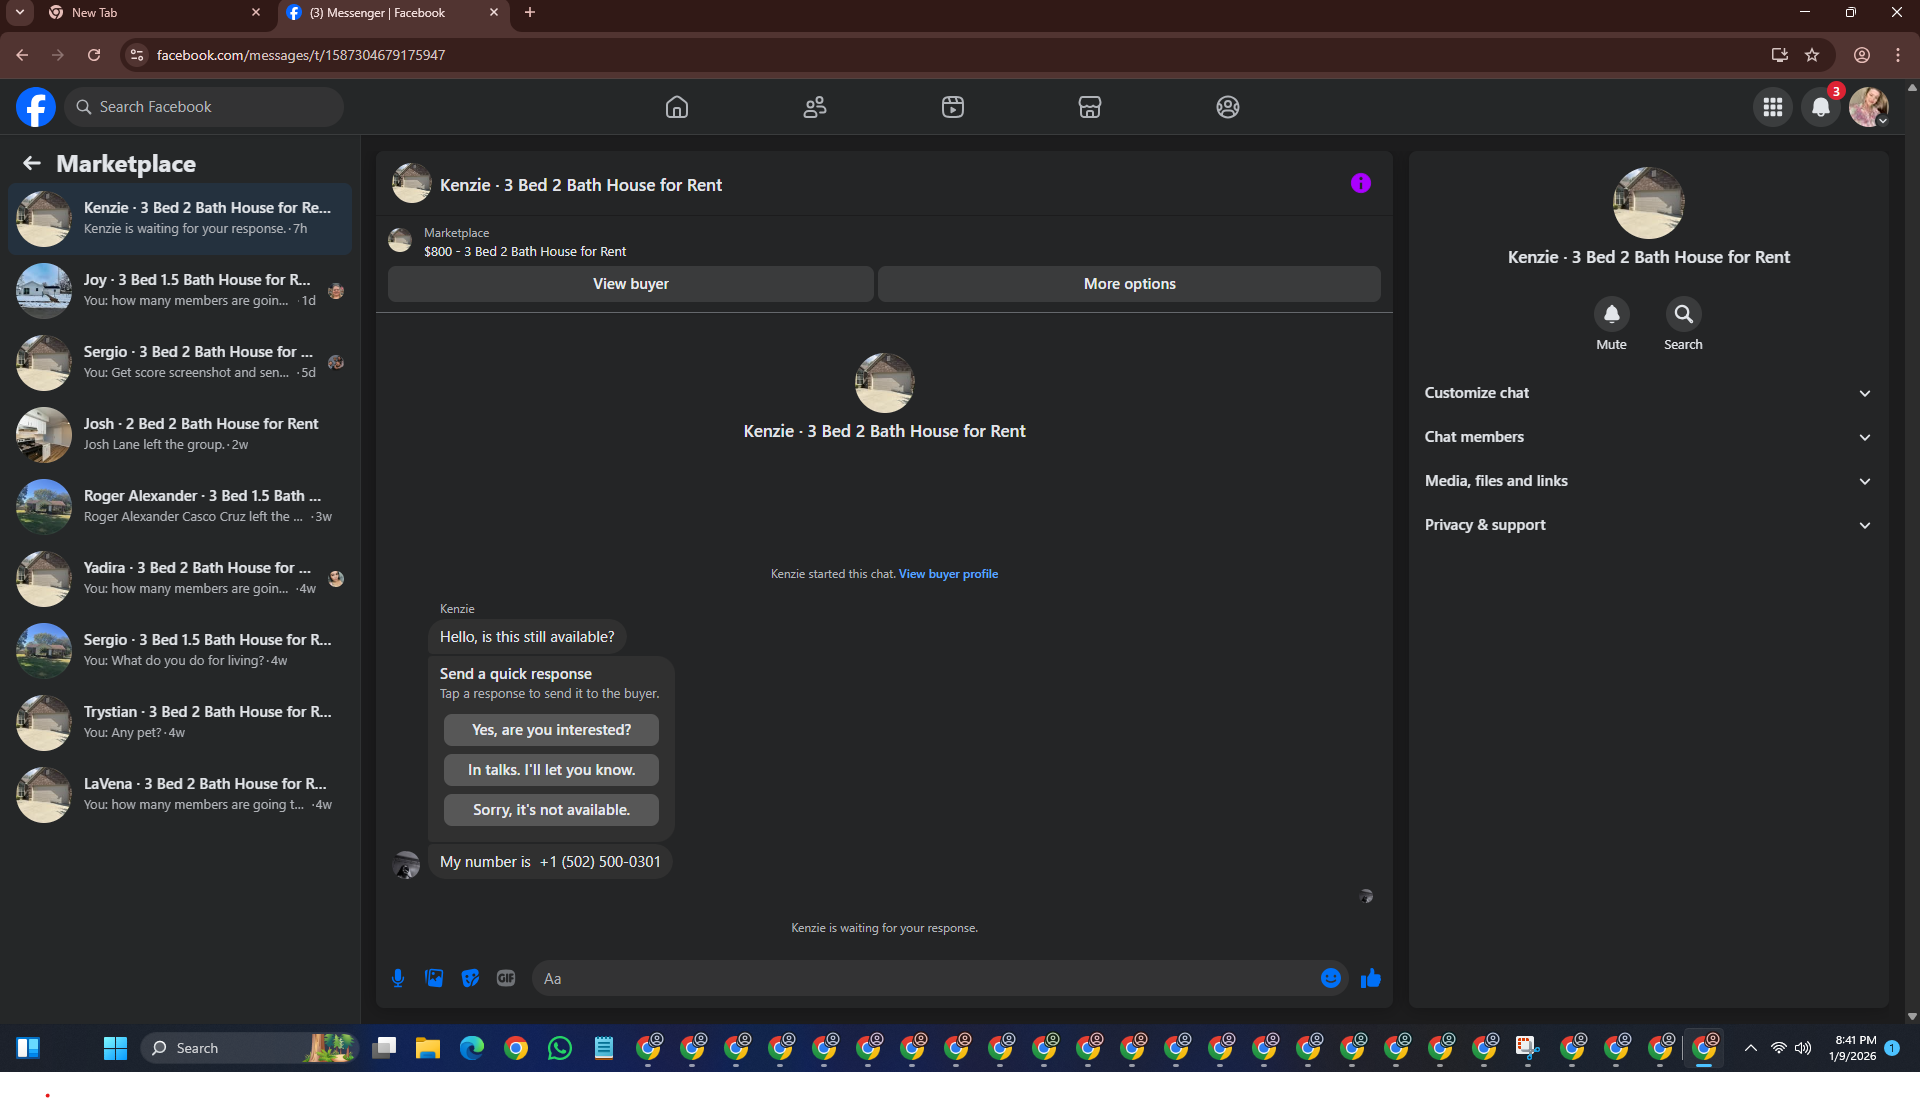The image size is (1920, 1099).
Task: Attach a file with photo icon
Action: pyautogui.click(x=434, y=978)
